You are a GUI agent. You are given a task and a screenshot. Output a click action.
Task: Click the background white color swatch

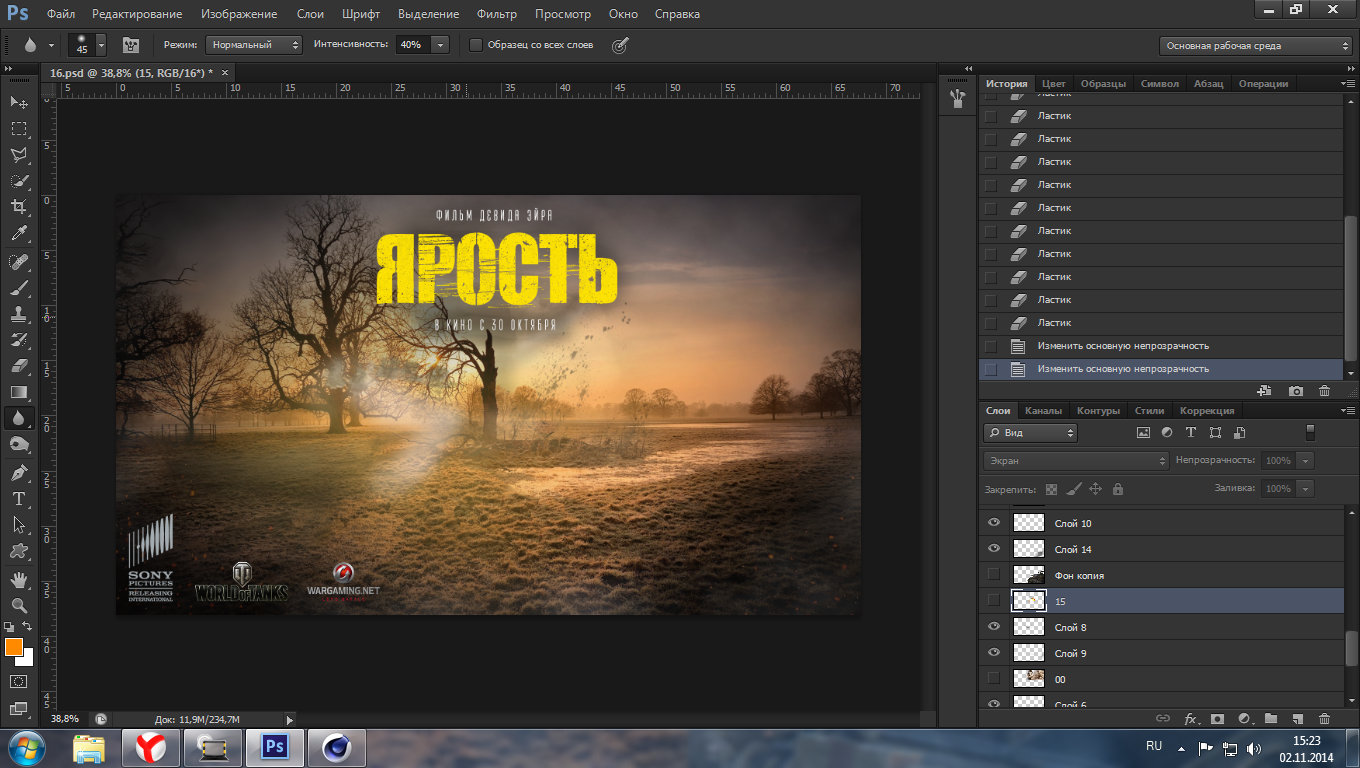click(29, 660)
